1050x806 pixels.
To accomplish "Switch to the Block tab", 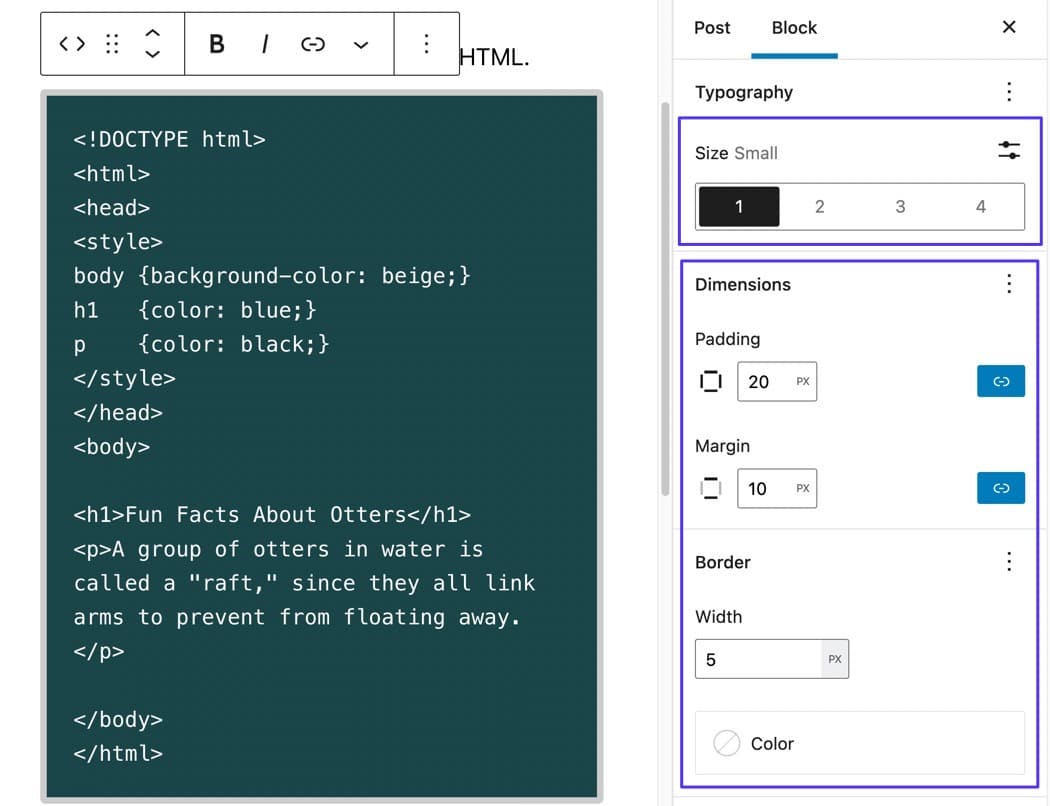I will [794, 28].
